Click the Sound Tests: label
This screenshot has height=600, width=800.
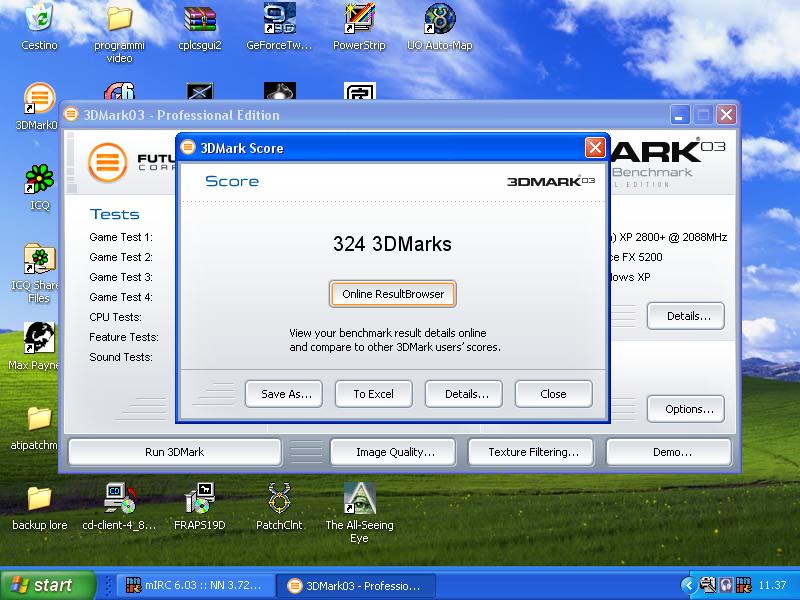click(121, 357)
